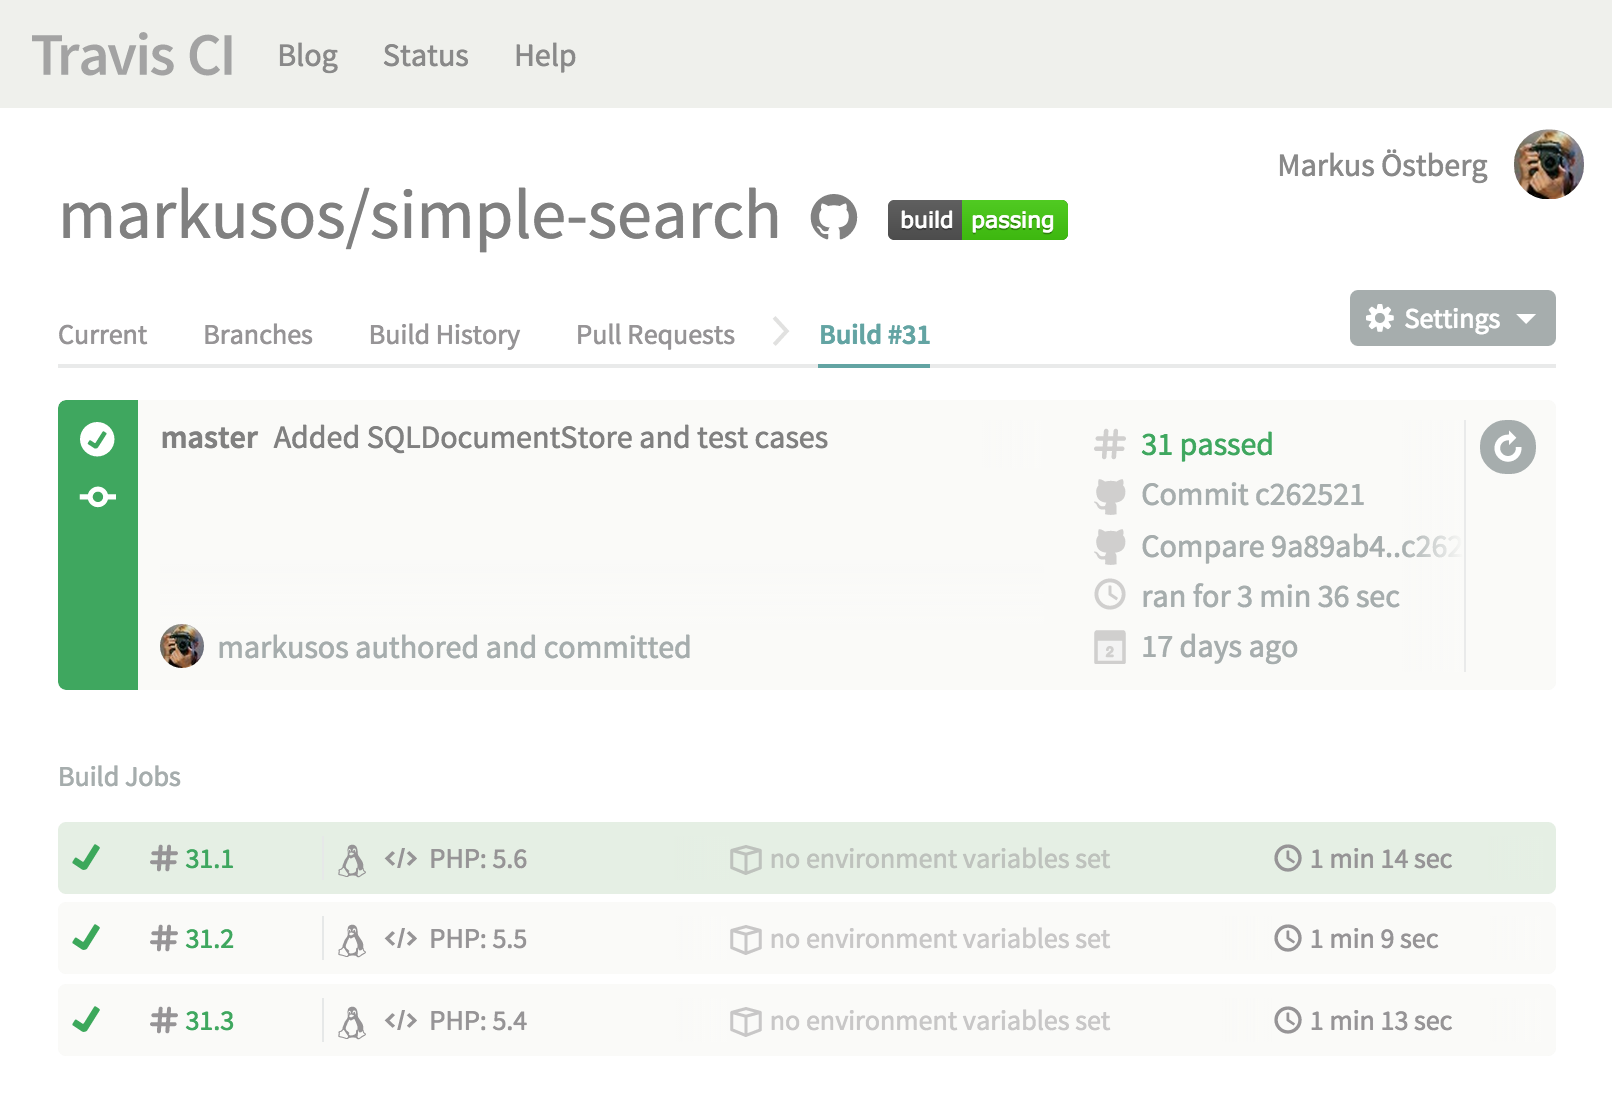Click clock icon beside 1 min 14 sec

(x=1288, y=858)
